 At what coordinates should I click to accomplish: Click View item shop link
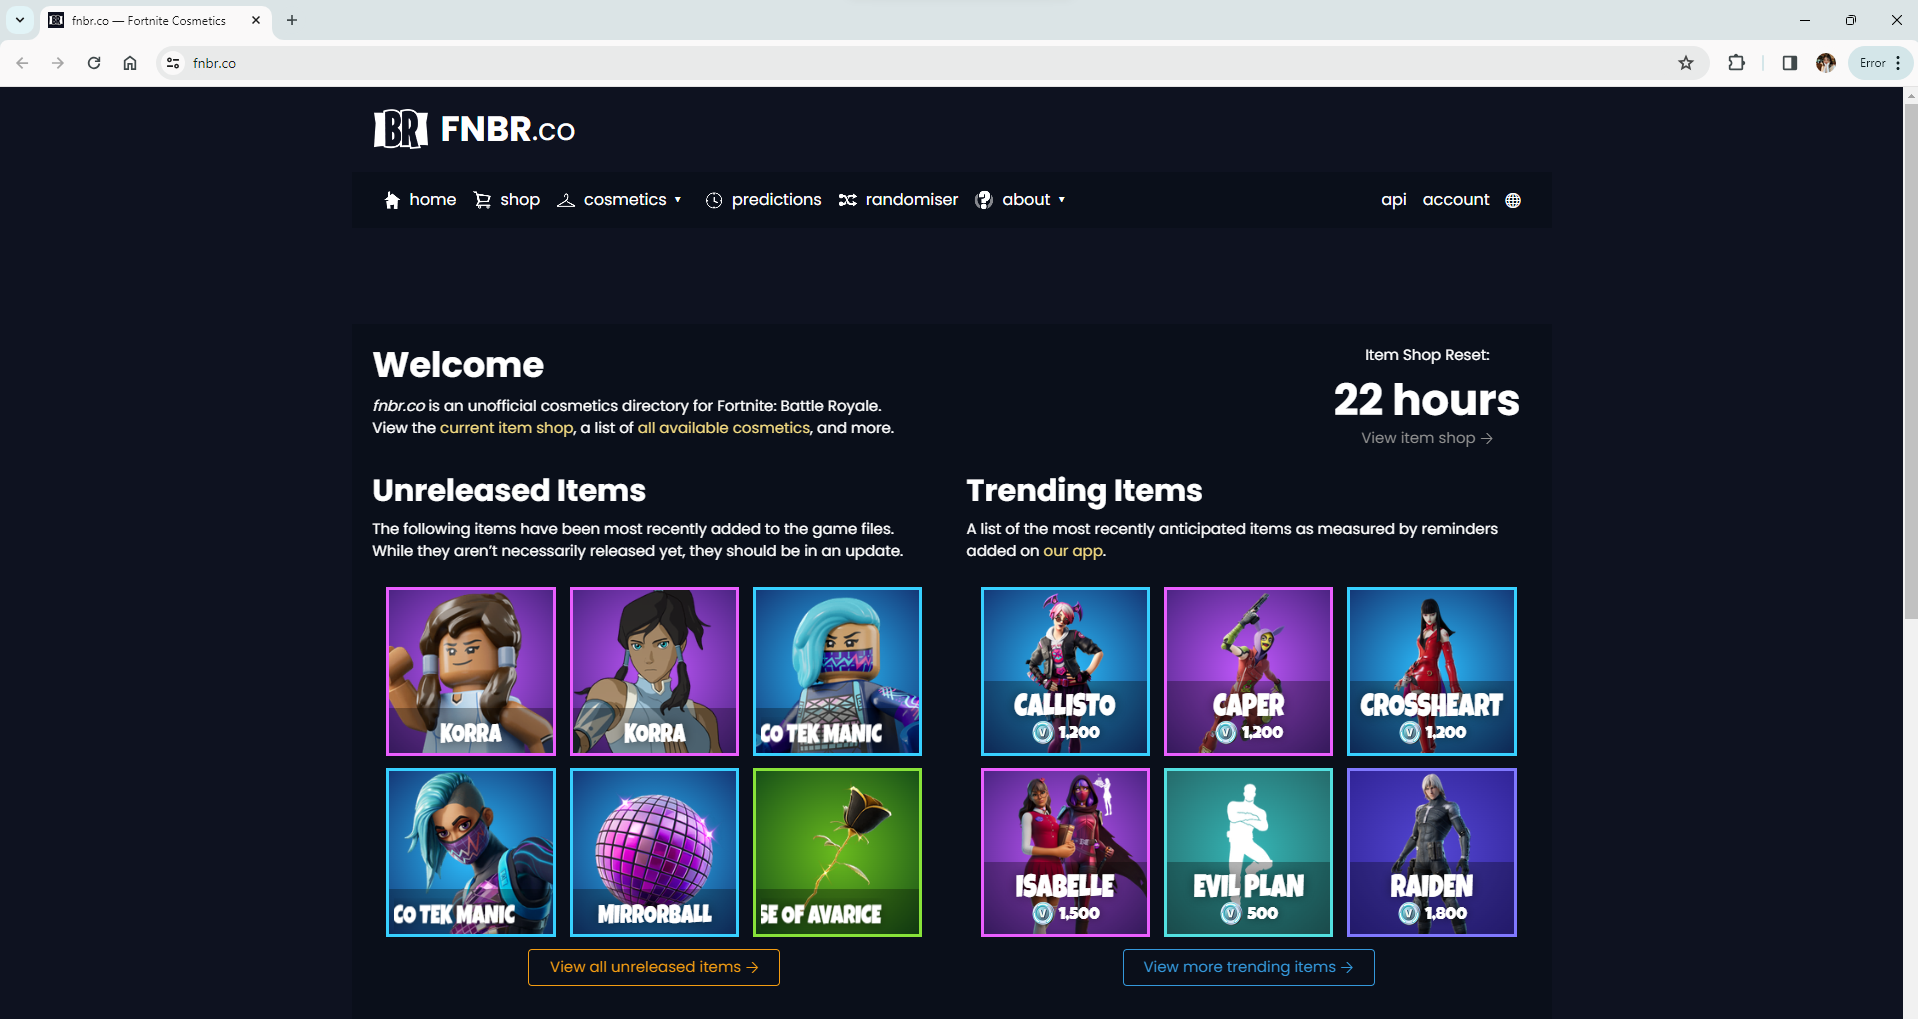pyautogui.click(x=1427, y=438)
